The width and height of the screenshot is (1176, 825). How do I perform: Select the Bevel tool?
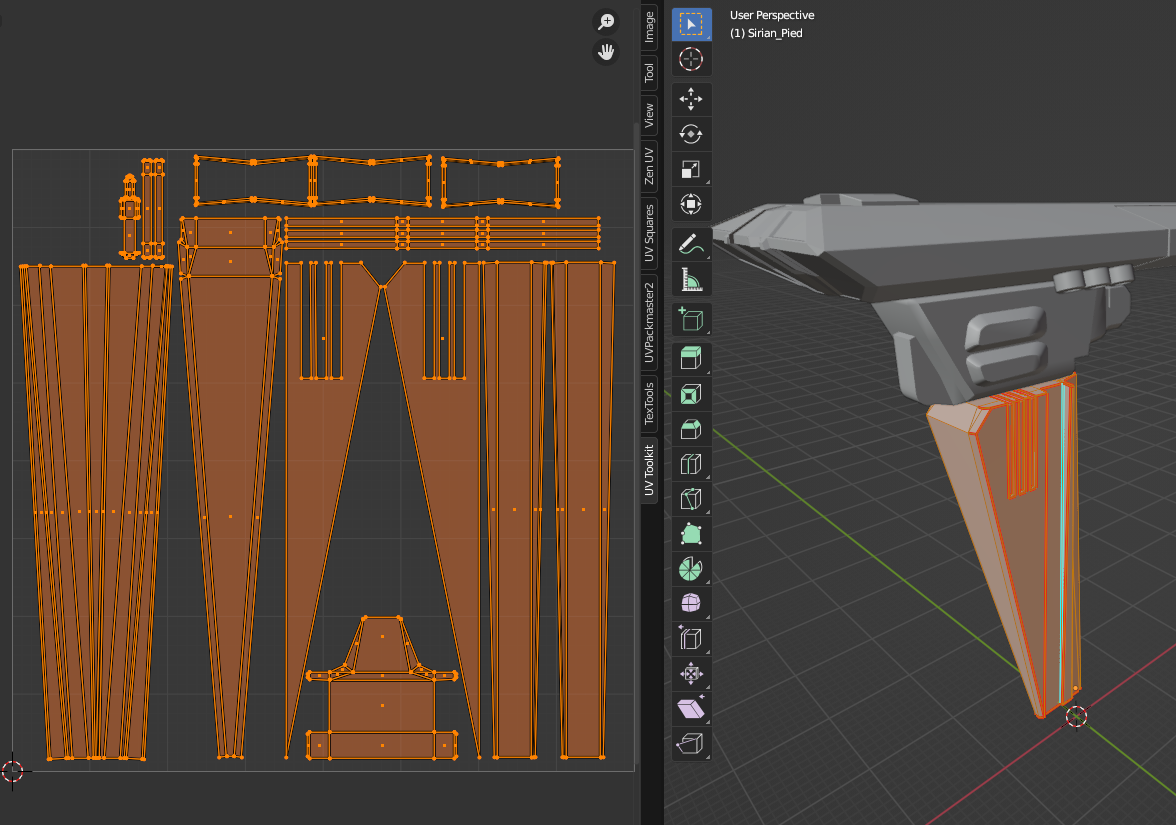tap(691, 429)
